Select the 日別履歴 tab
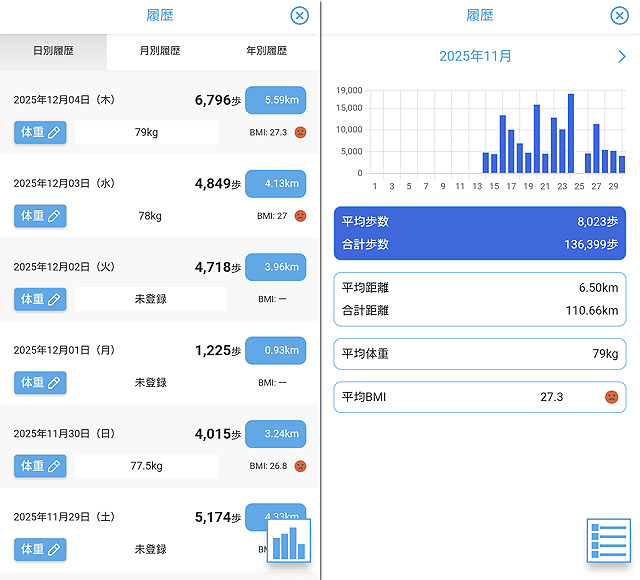The height and width of the screenshot is (580, 640). point(53,51)
